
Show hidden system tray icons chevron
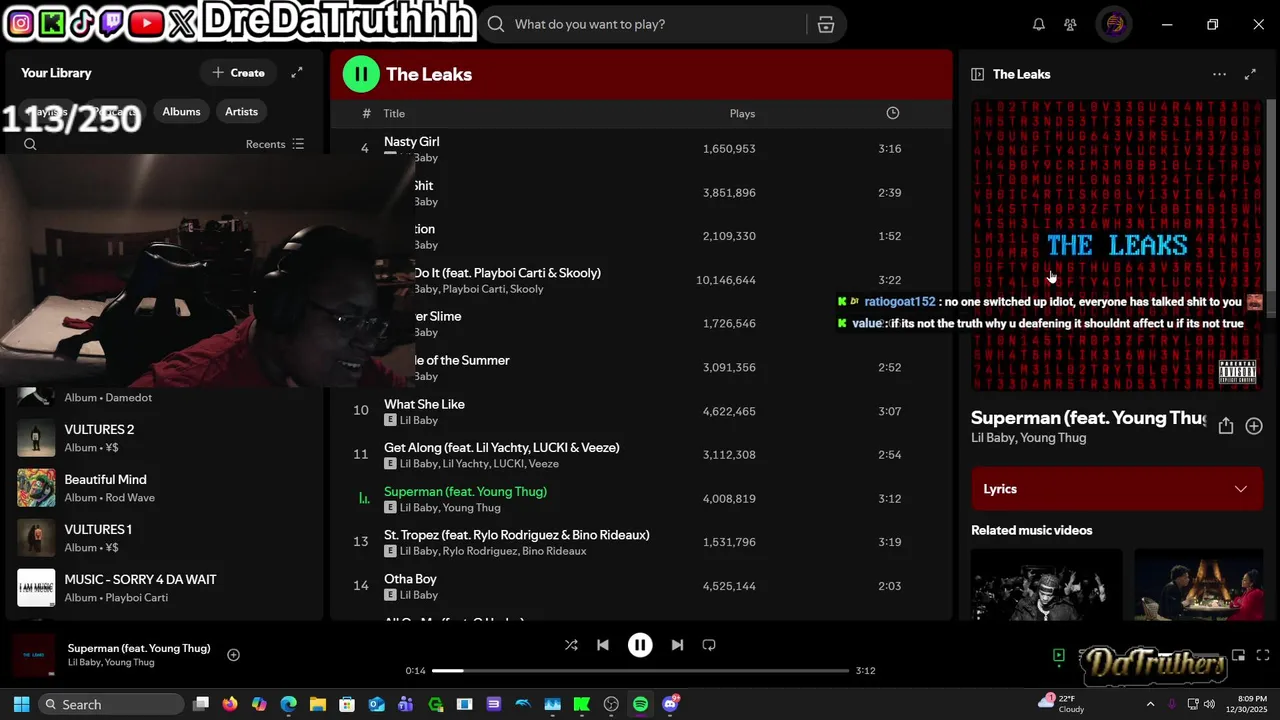coord(1150,704)
